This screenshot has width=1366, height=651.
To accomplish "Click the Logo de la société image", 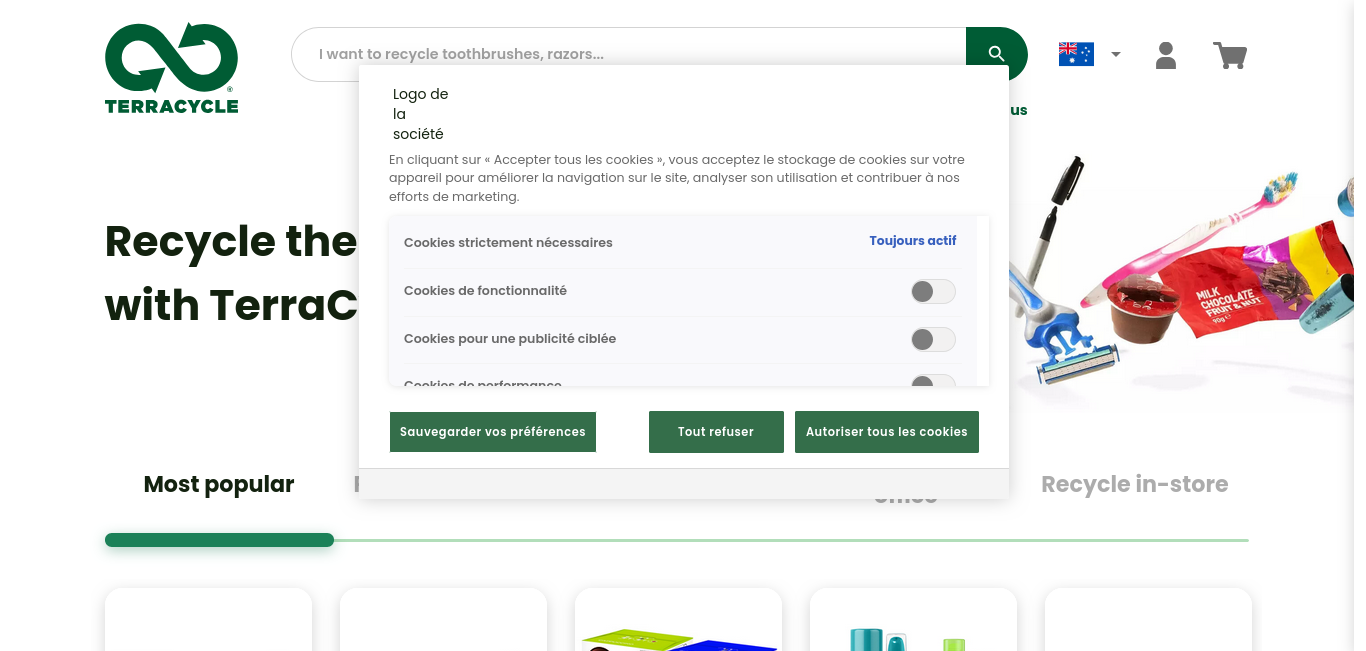I will (x=420, y=114).
